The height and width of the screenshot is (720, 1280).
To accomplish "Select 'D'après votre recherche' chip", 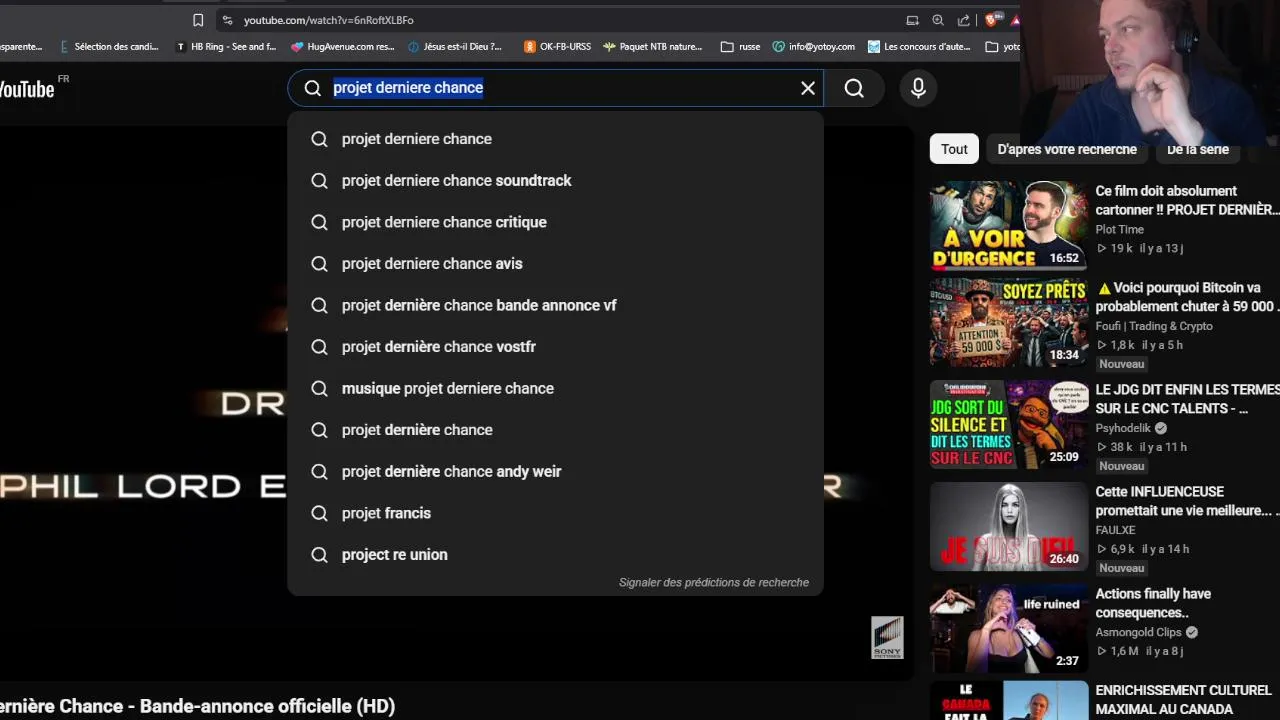I will [1067, 149].
